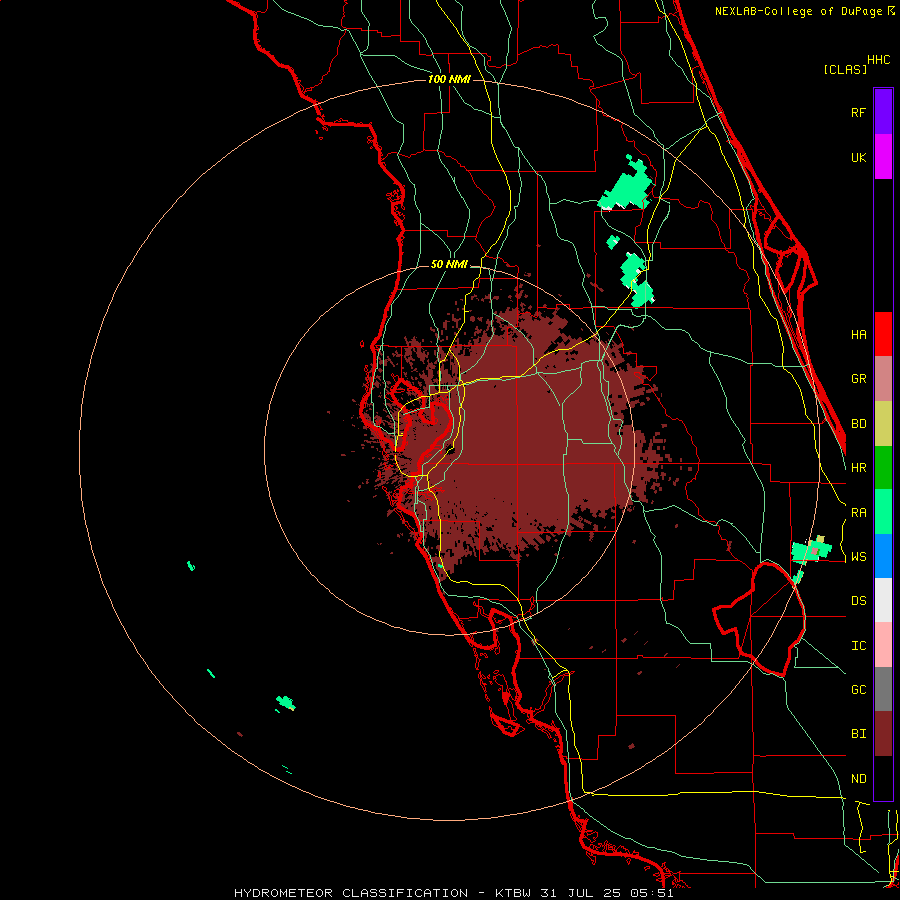This screenshot has height=900, width=900.
Task: Click the RA label in the legend
Action: tap(858, 513)
